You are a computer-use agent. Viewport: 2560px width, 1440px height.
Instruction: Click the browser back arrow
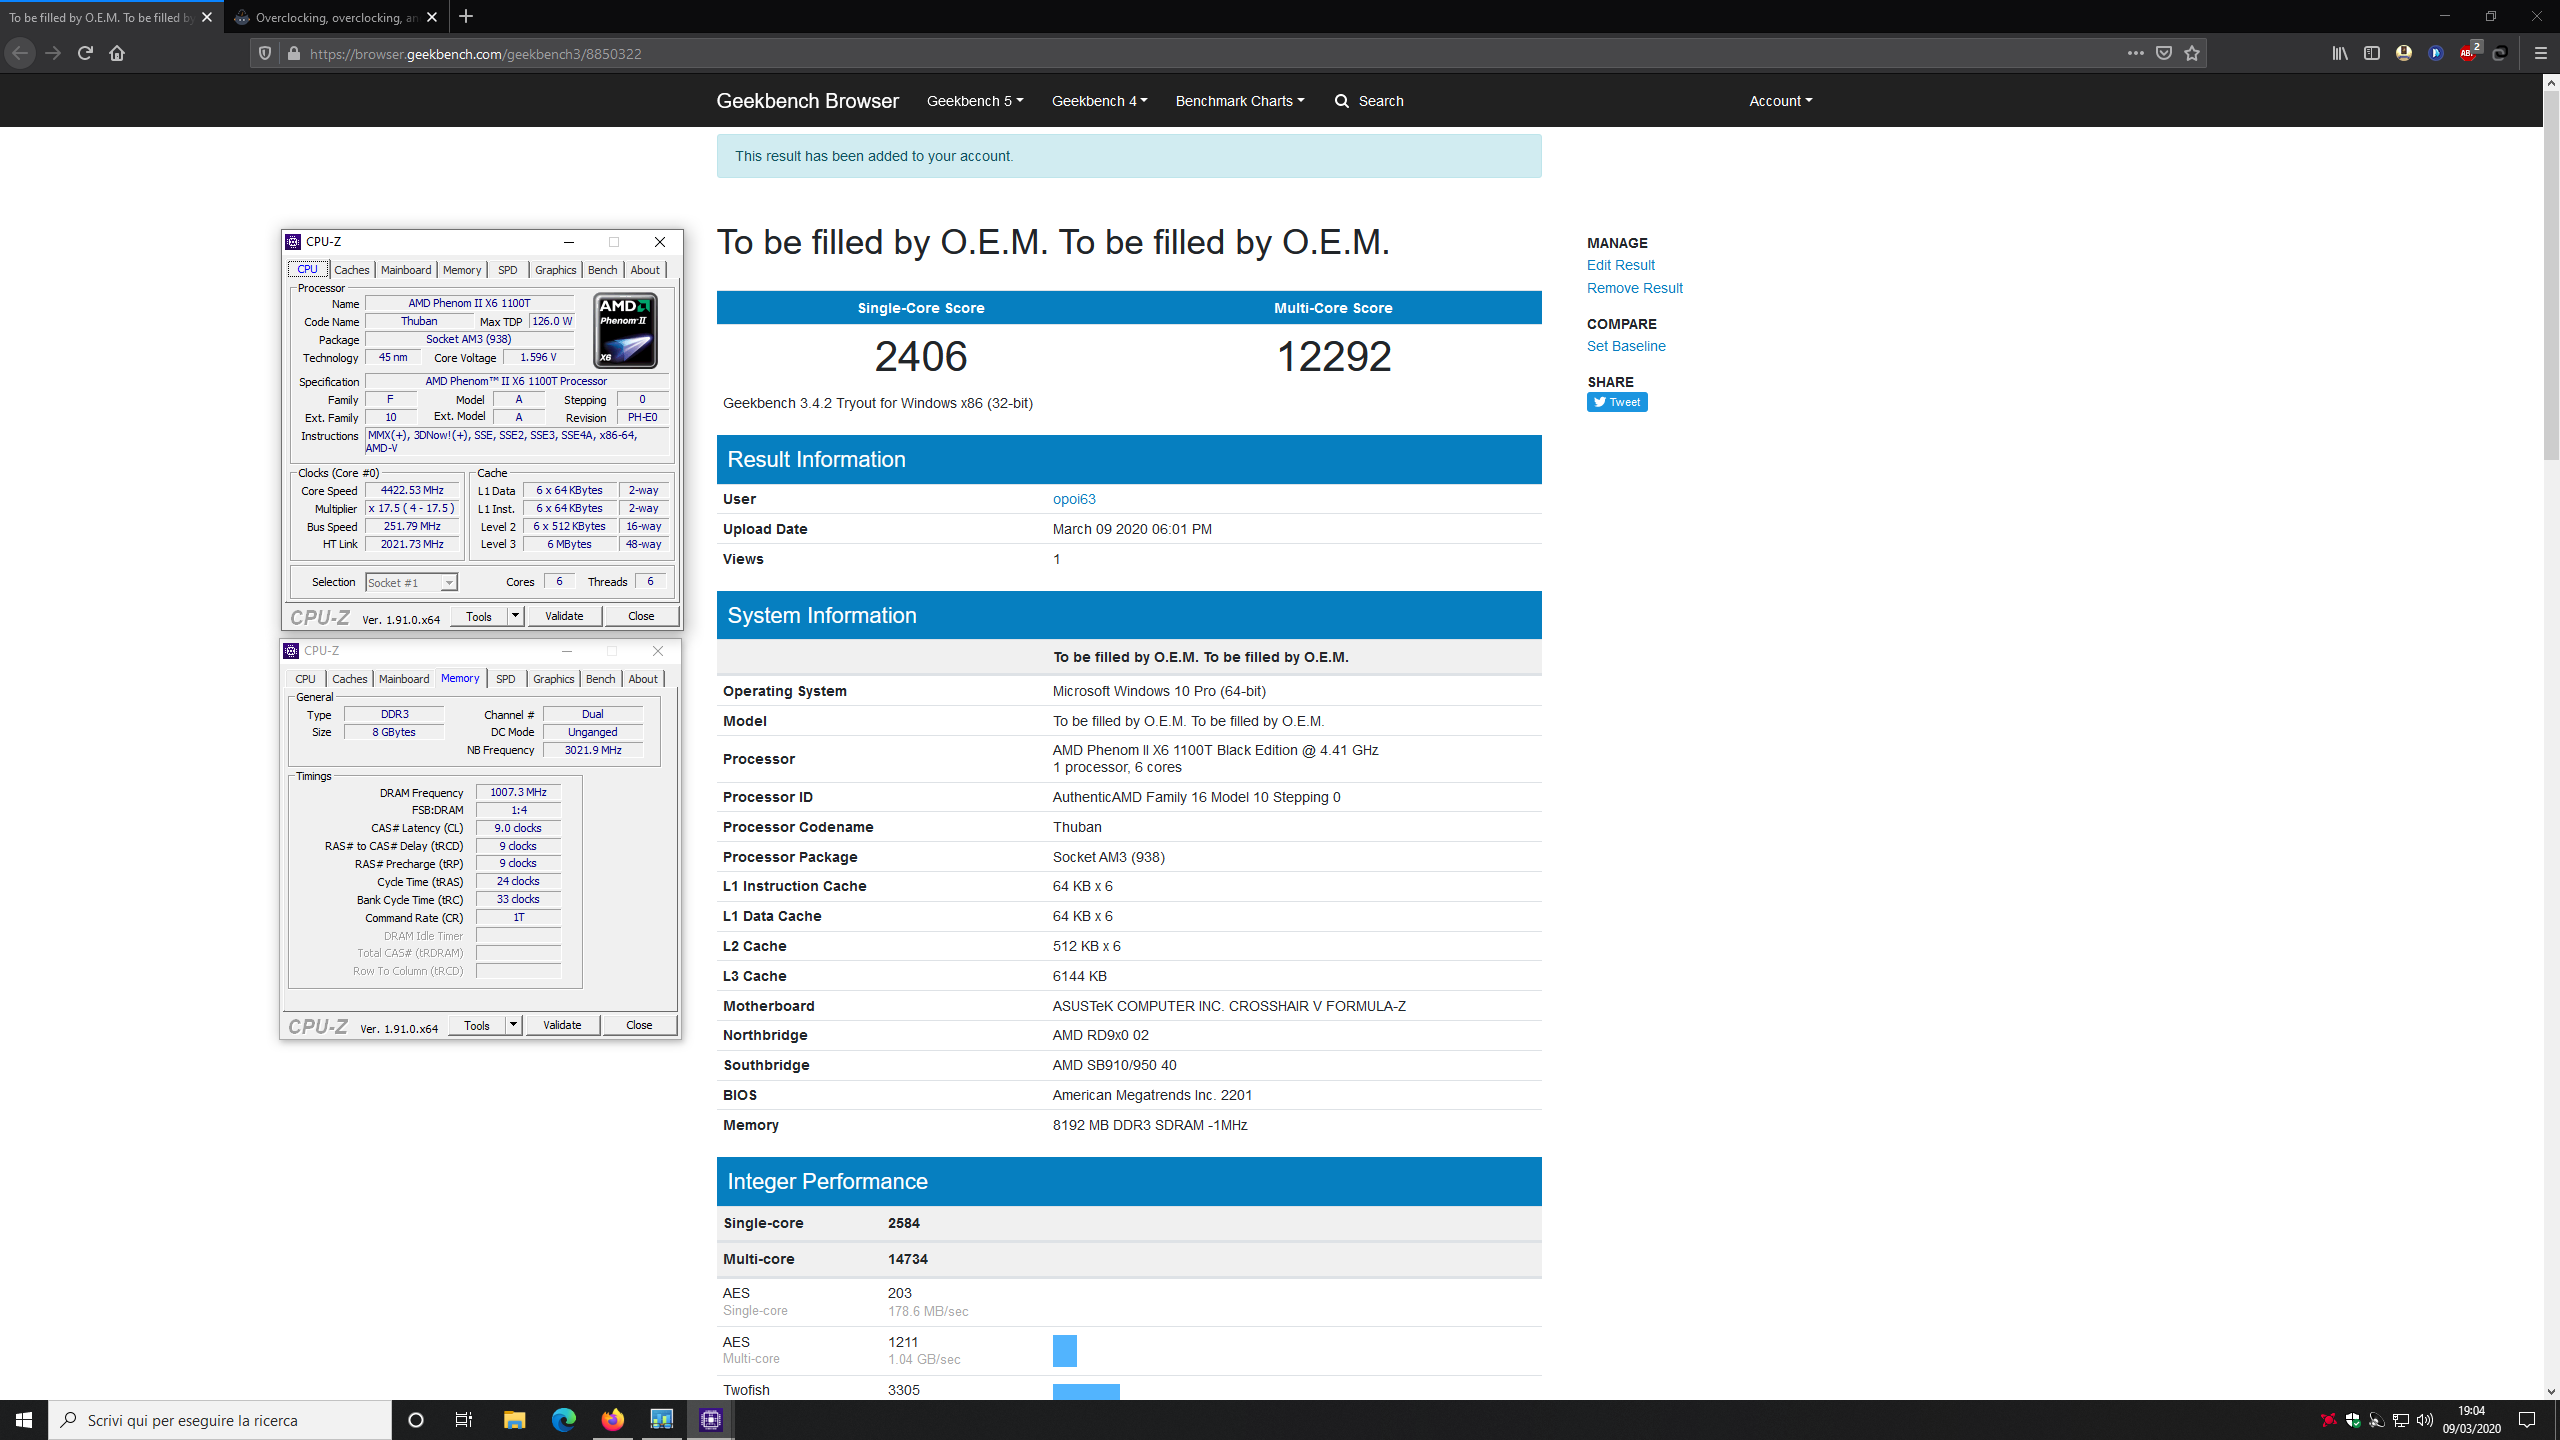point(20,53)
